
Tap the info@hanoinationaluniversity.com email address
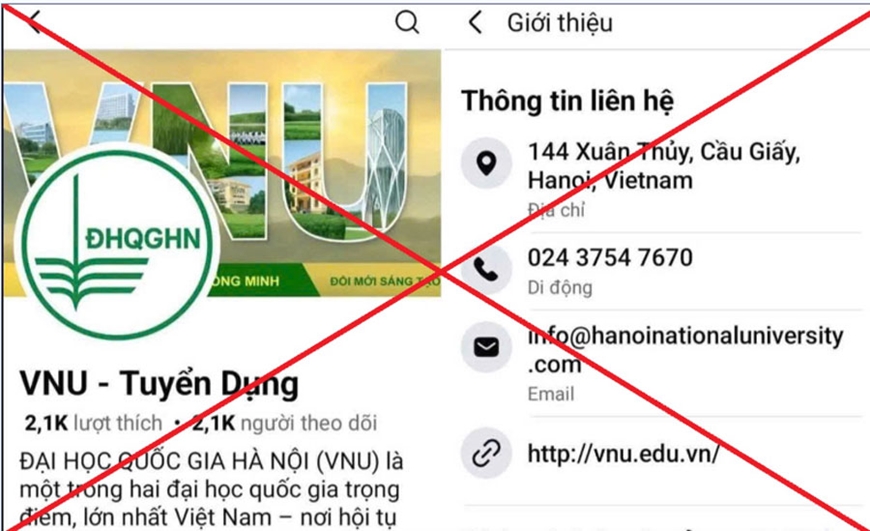point(685,350)
